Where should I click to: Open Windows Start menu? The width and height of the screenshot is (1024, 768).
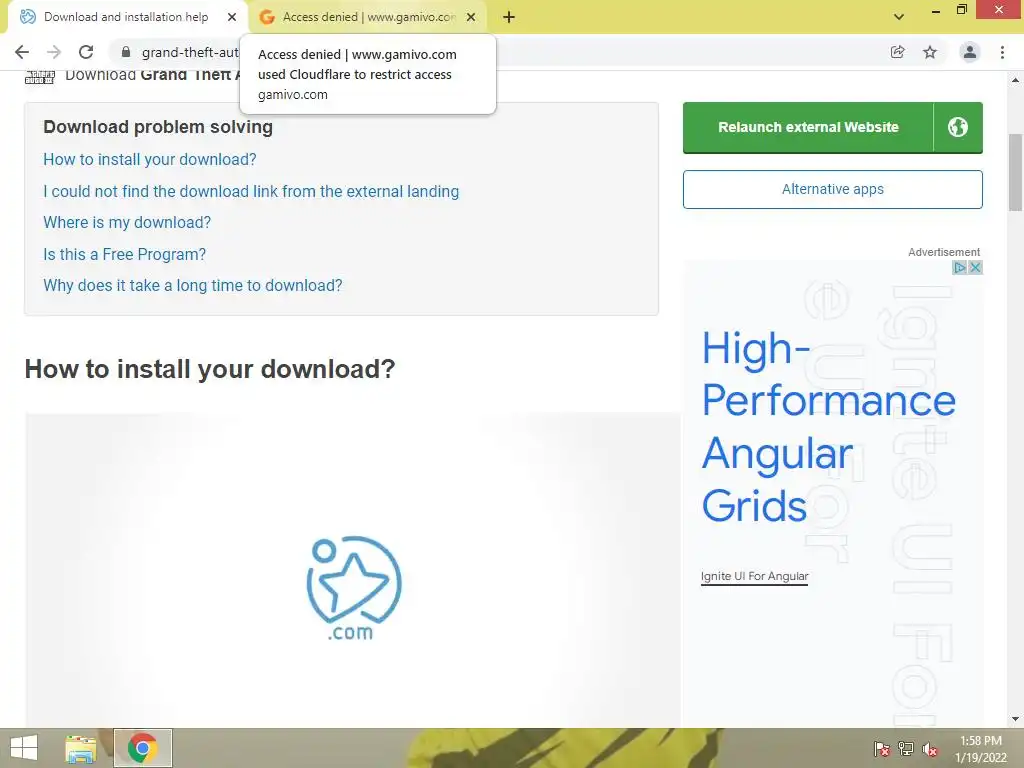(x=24, y=748)
